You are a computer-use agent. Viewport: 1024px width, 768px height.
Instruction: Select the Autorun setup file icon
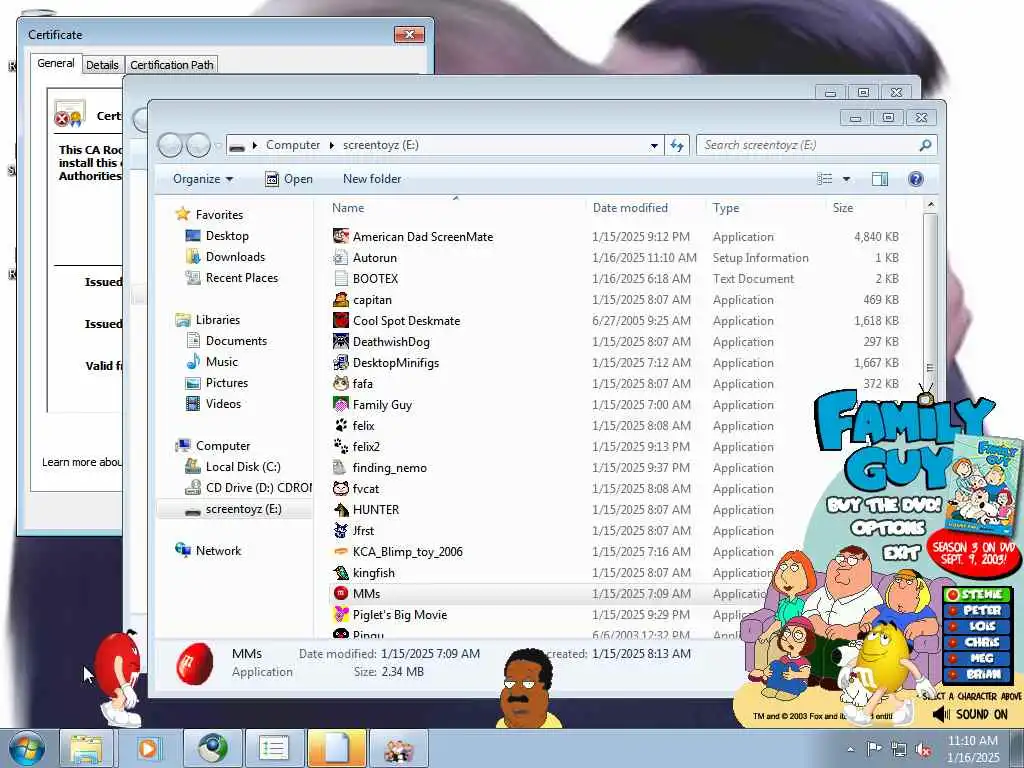340,257
